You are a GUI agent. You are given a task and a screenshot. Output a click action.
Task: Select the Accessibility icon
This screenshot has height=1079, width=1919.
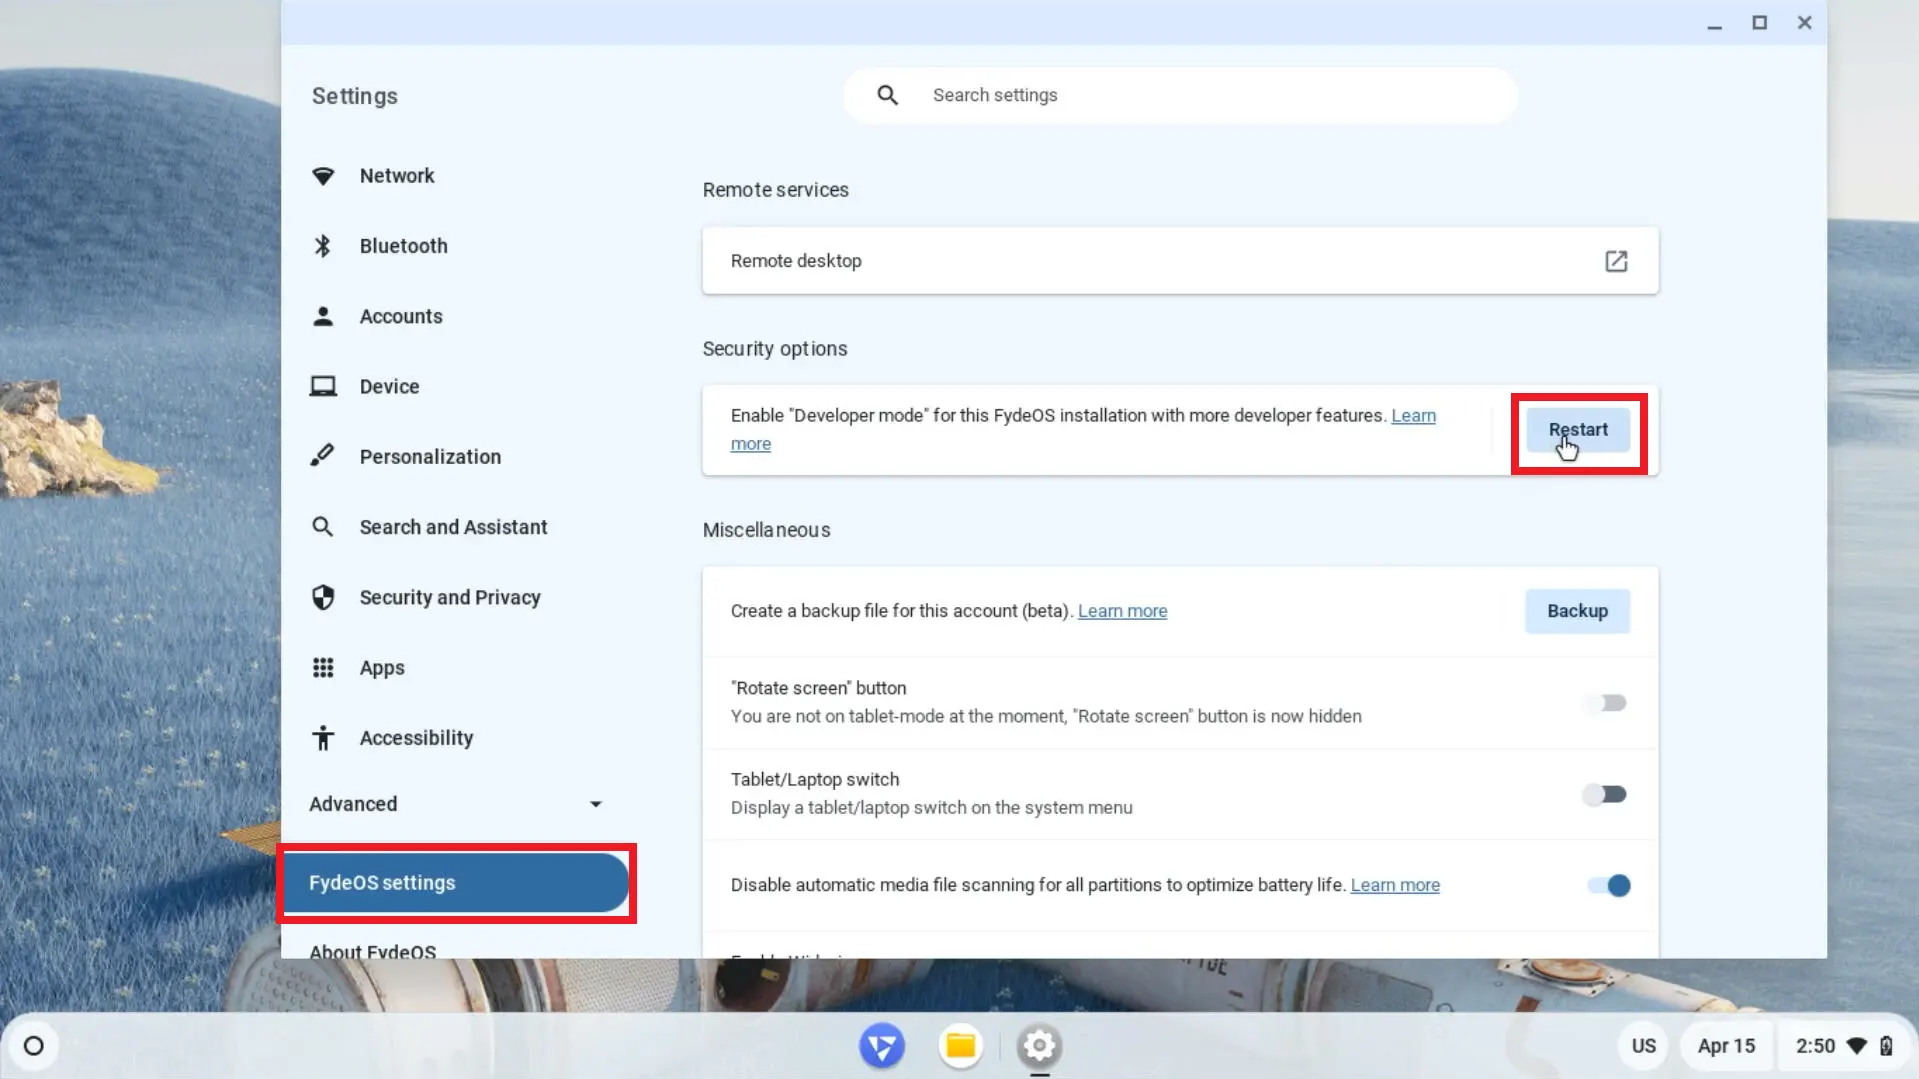[323, 737]
